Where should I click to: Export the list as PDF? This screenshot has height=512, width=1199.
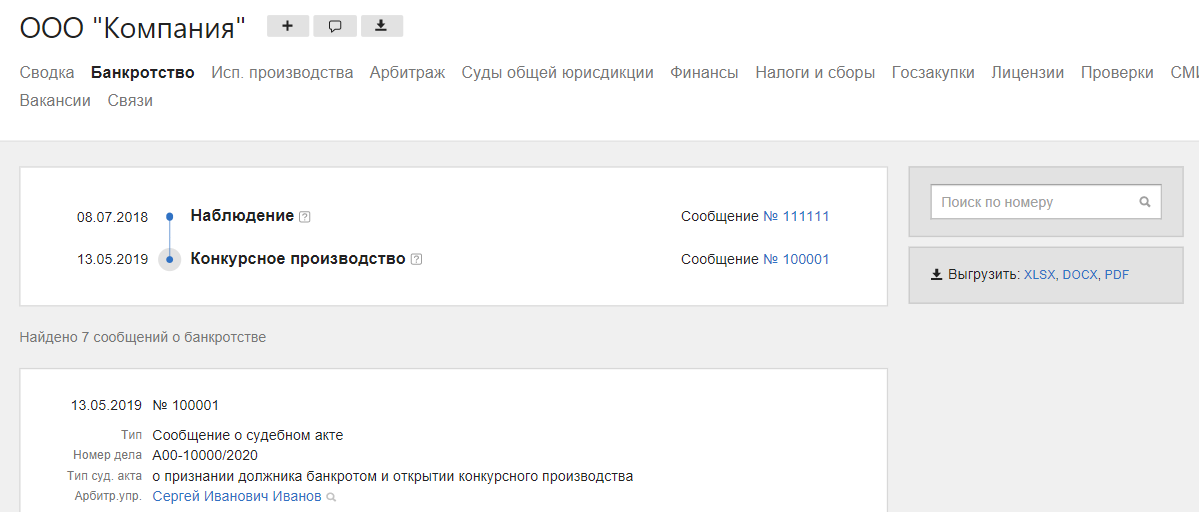point(1117,274)
